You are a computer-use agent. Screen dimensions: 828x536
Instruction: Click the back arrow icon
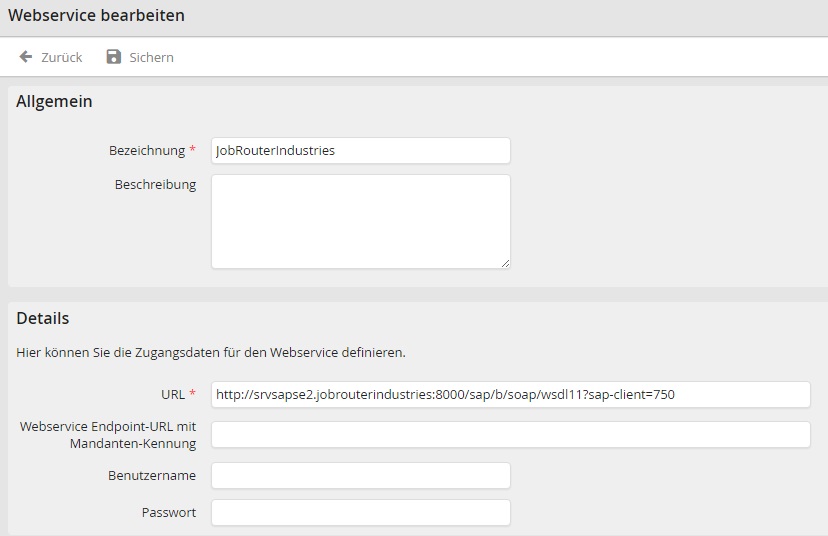26,57
